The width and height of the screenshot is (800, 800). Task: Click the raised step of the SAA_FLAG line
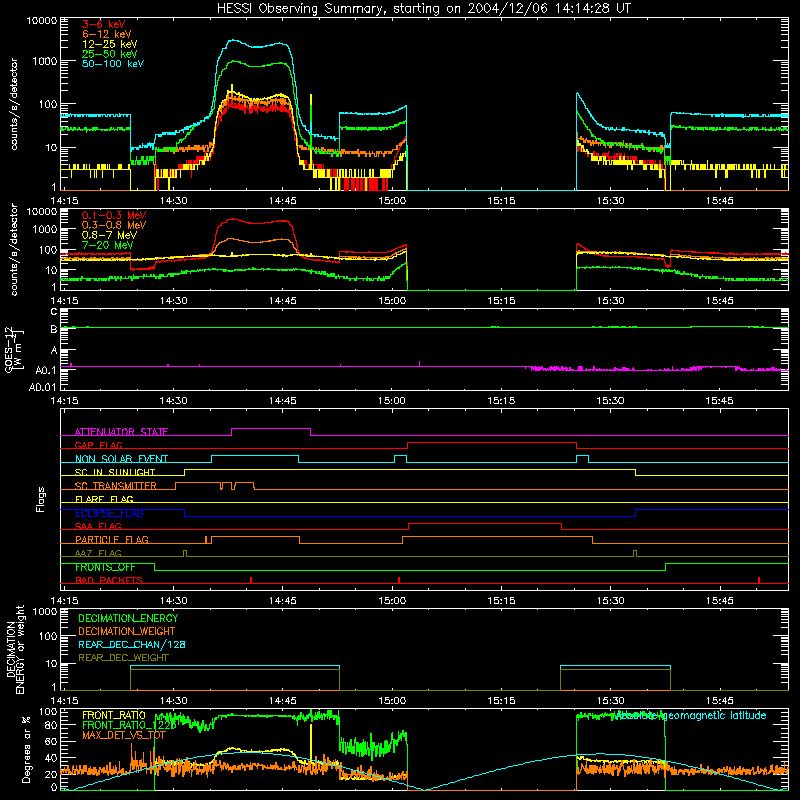[485, 523]
